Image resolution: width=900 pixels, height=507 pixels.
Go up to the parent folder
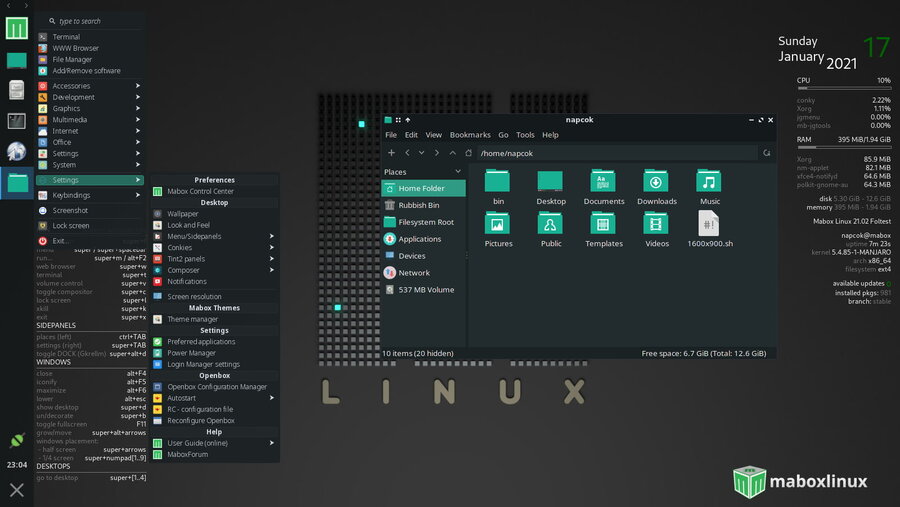pyautogui.click(x=453, y=153)
